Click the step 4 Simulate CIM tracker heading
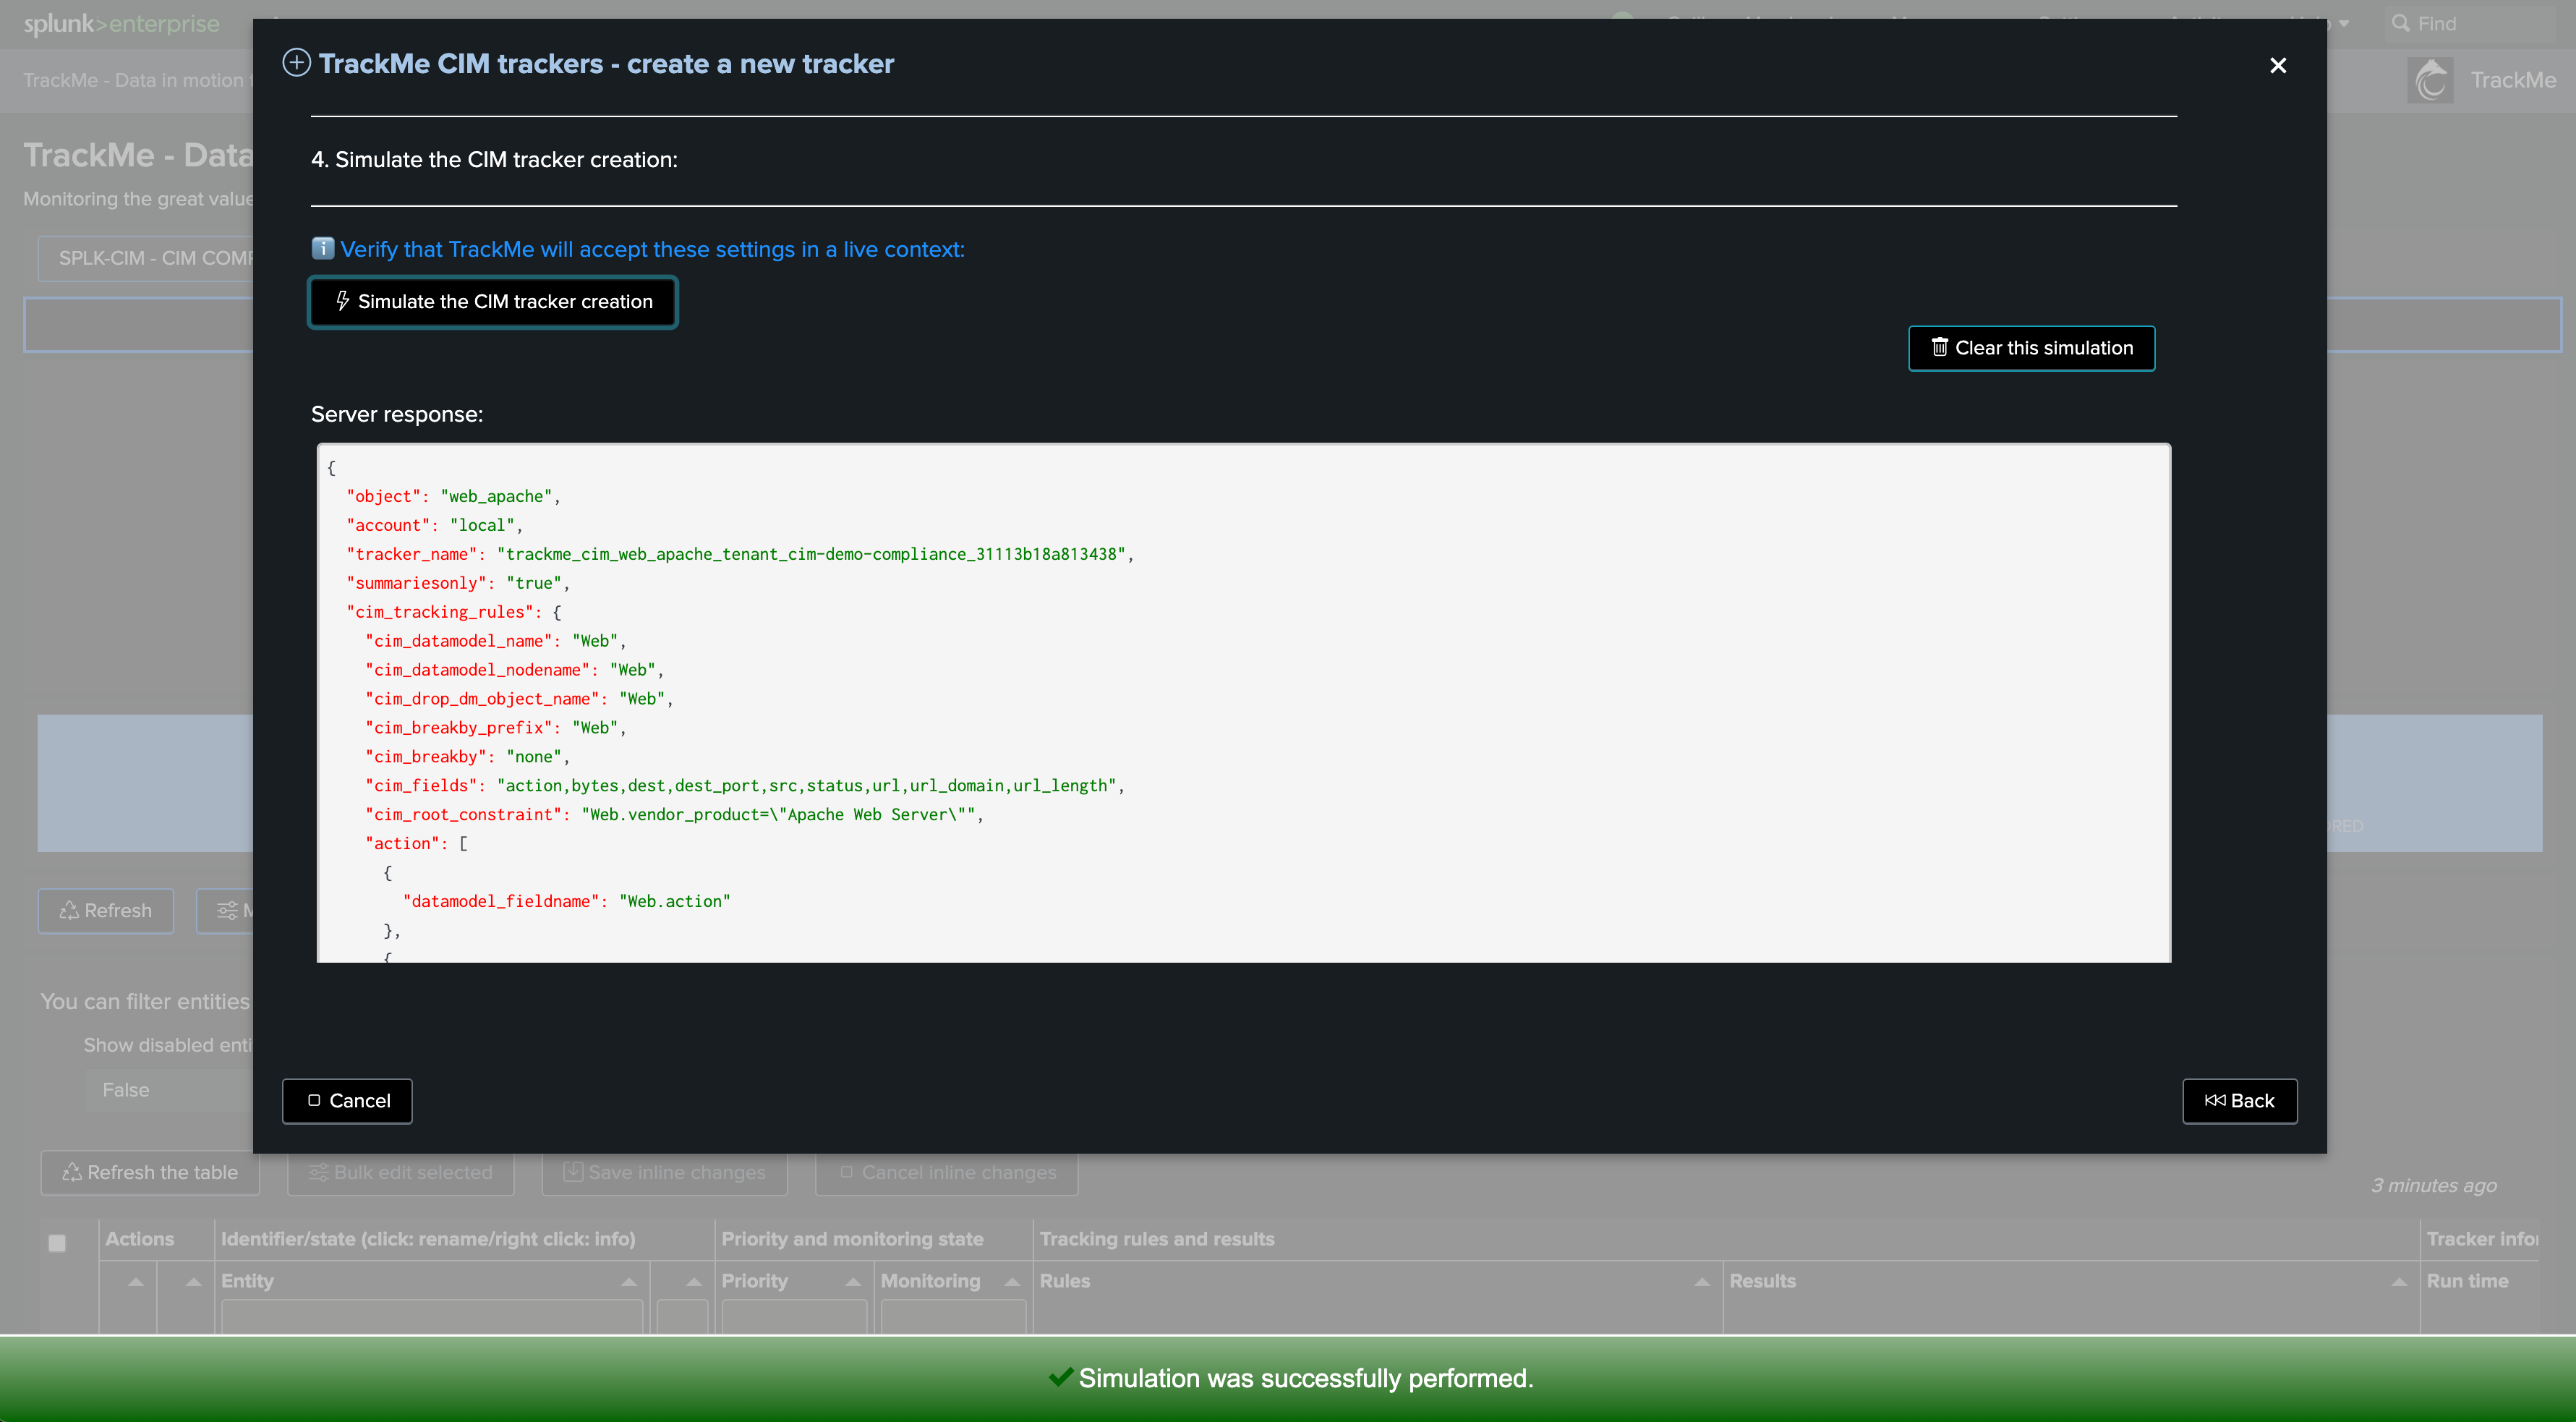Viewport: 2576px width, 1422px height. [494, 160]
